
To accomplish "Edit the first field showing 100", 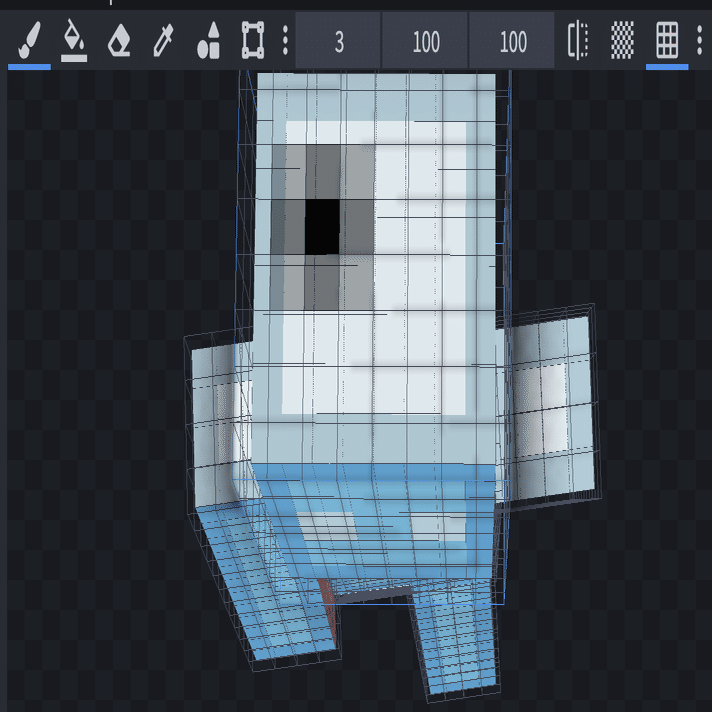I will pos(425,41).
